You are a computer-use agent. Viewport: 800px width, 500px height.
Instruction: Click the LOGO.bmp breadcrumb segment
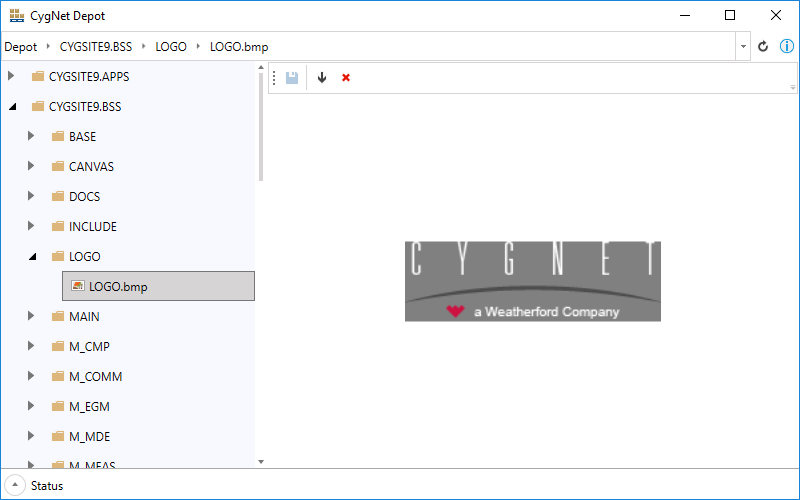(x=239, y=47)
